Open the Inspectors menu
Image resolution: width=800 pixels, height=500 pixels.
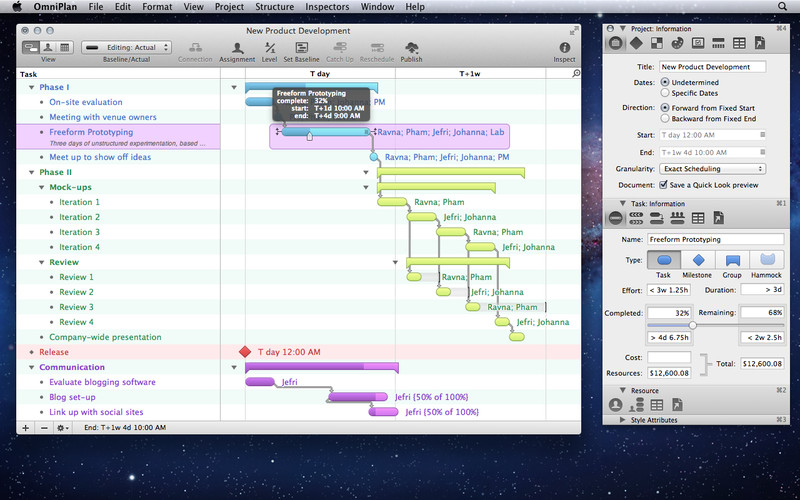[329, 7]
